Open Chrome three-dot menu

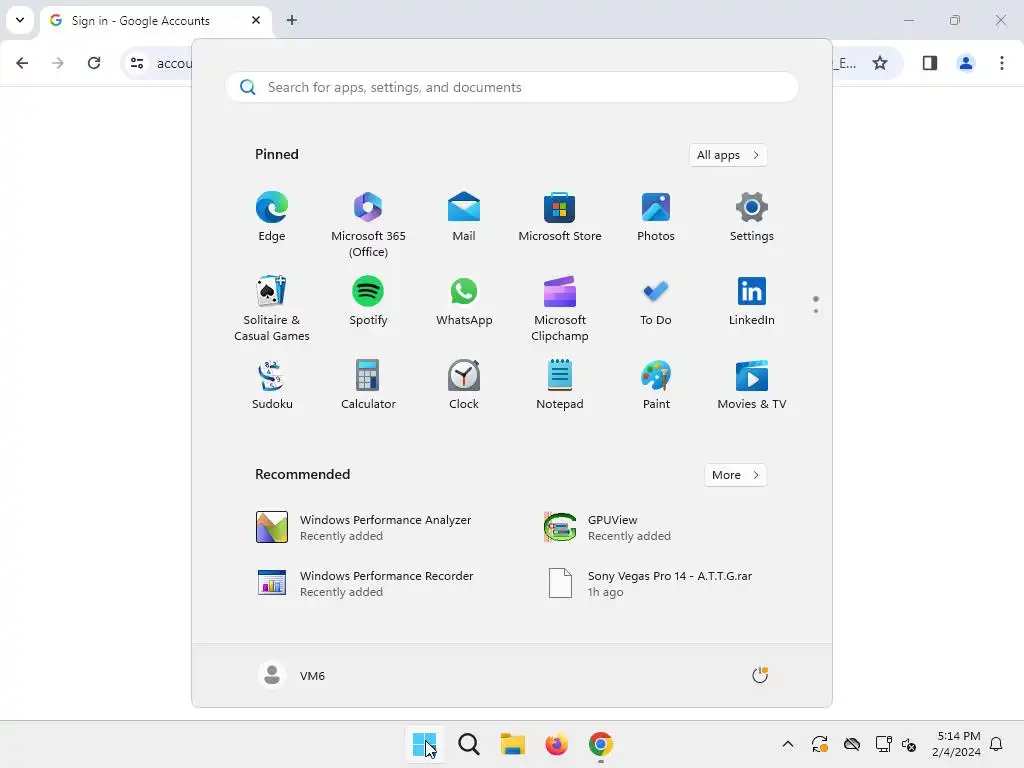point(1002,63)
